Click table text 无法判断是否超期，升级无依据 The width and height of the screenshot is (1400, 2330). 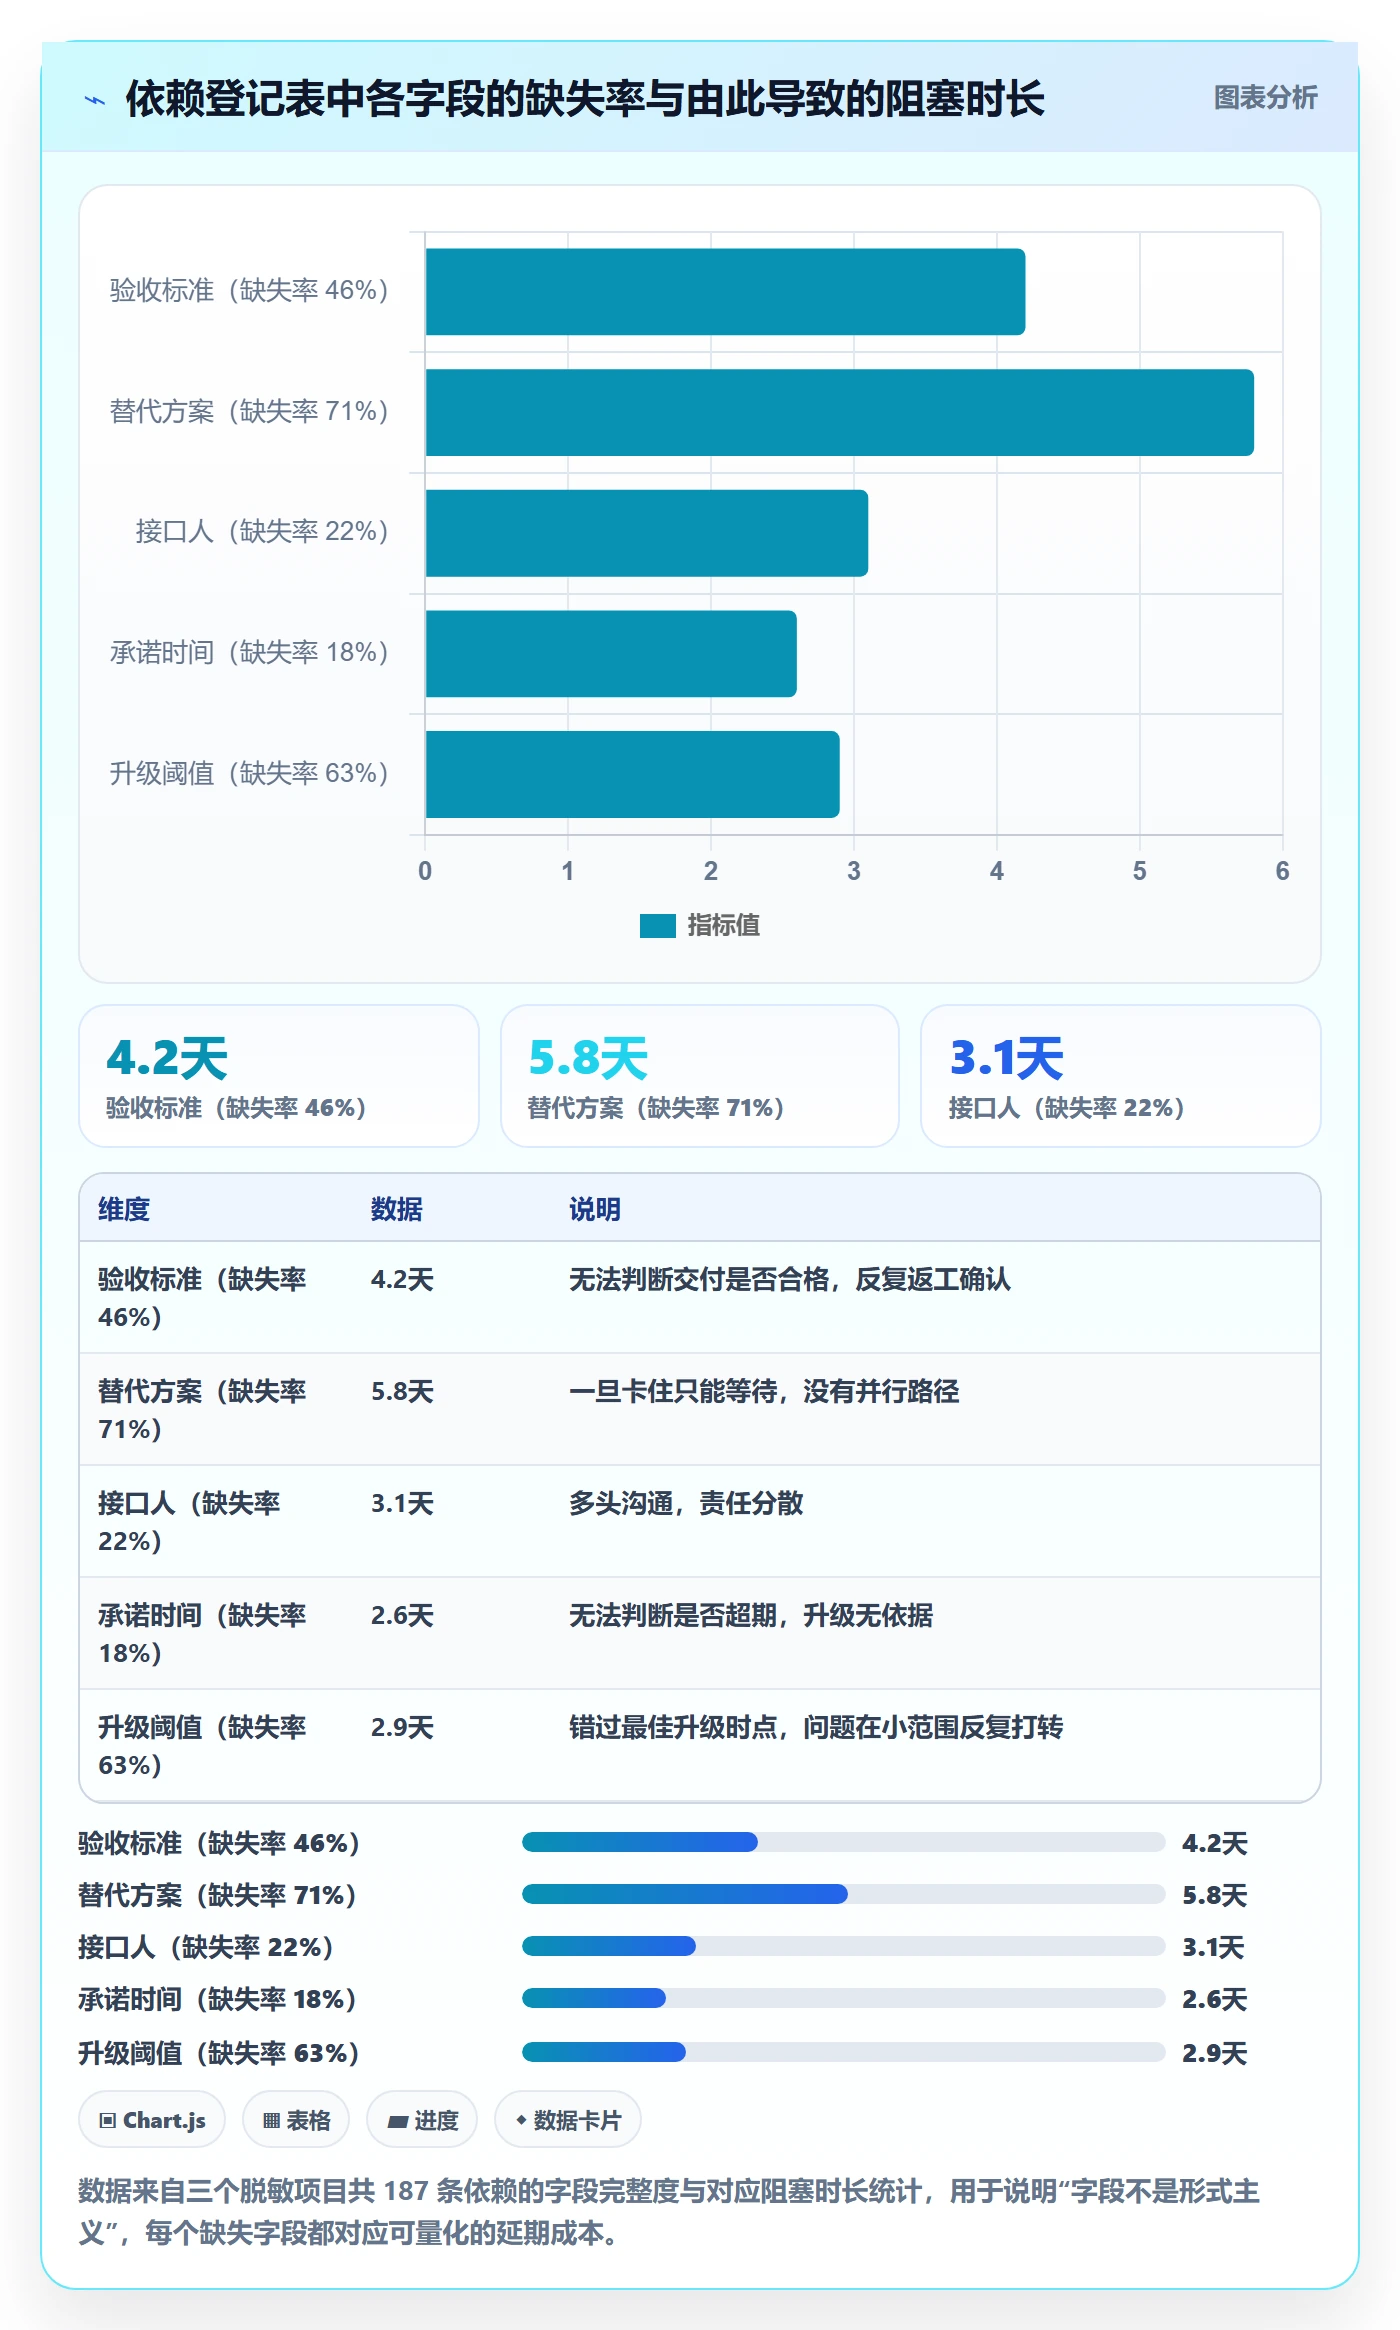point(751,1615)
